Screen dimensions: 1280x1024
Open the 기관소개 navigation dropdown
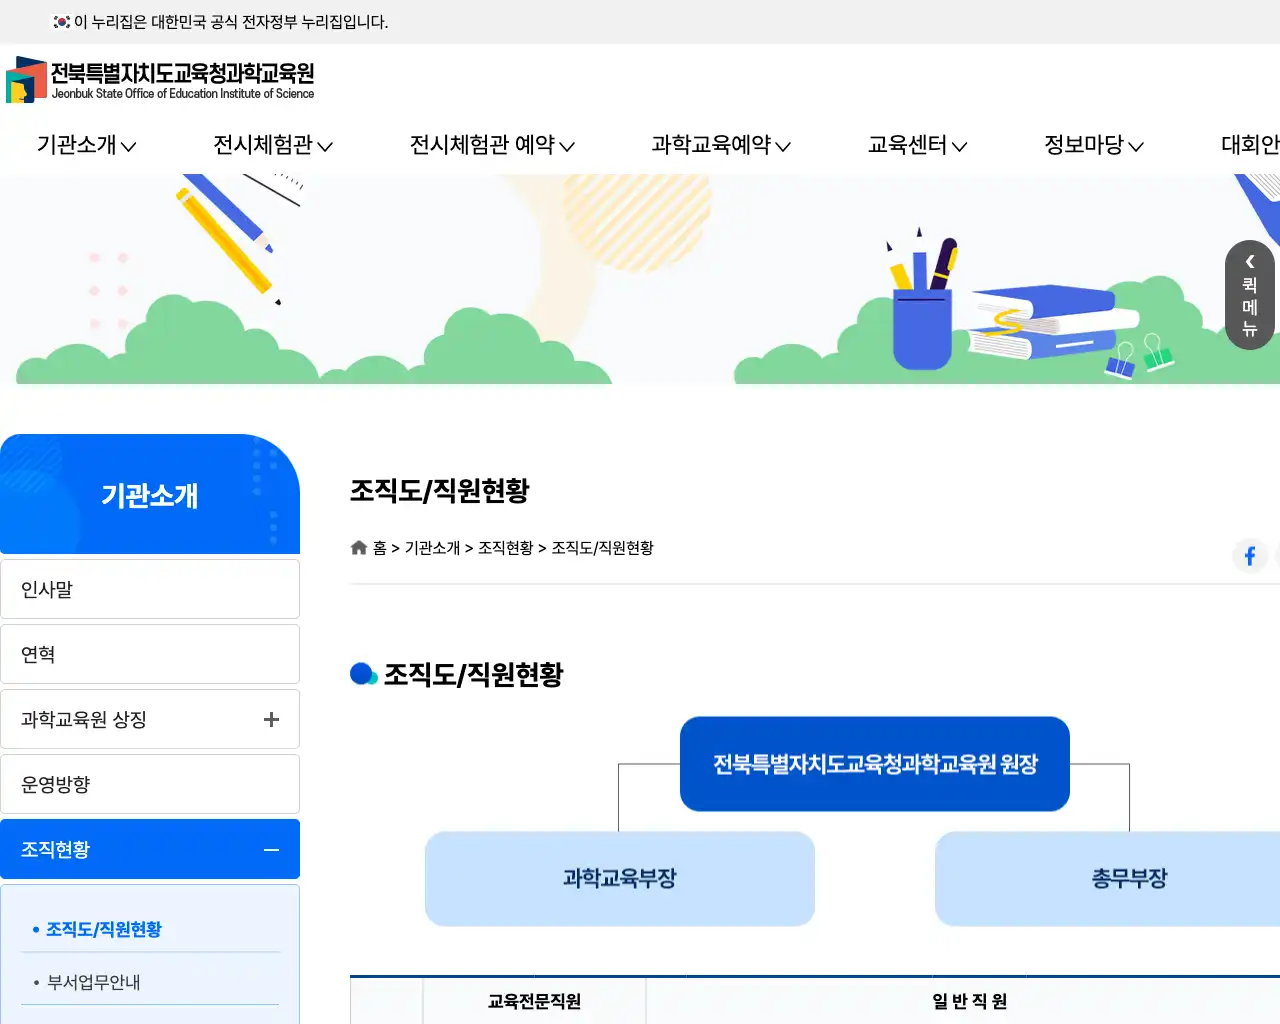(x=85, y=145)
